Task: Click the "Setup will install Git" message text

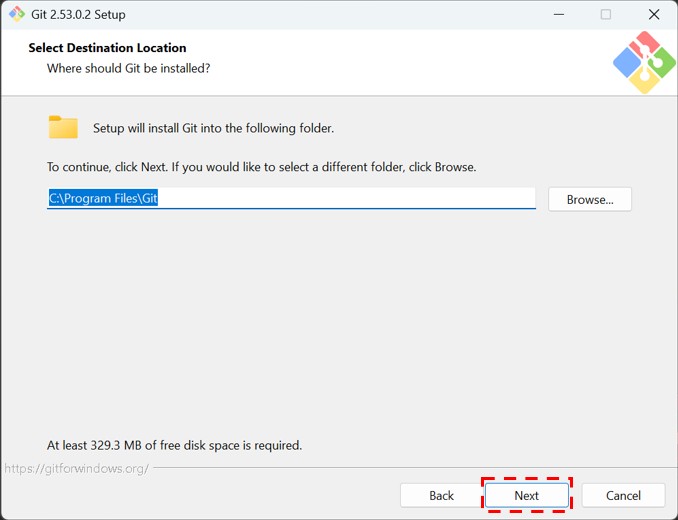Action: pyautogui.click(x=213, y=128)
